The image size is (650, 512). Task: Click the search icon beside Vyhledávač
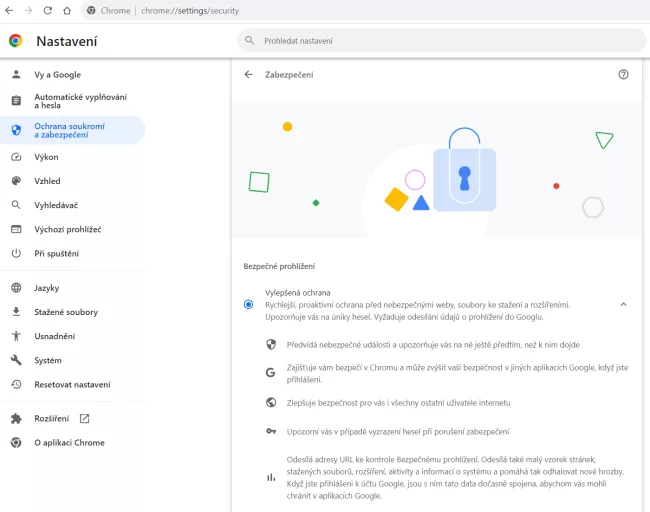point(16,205)
